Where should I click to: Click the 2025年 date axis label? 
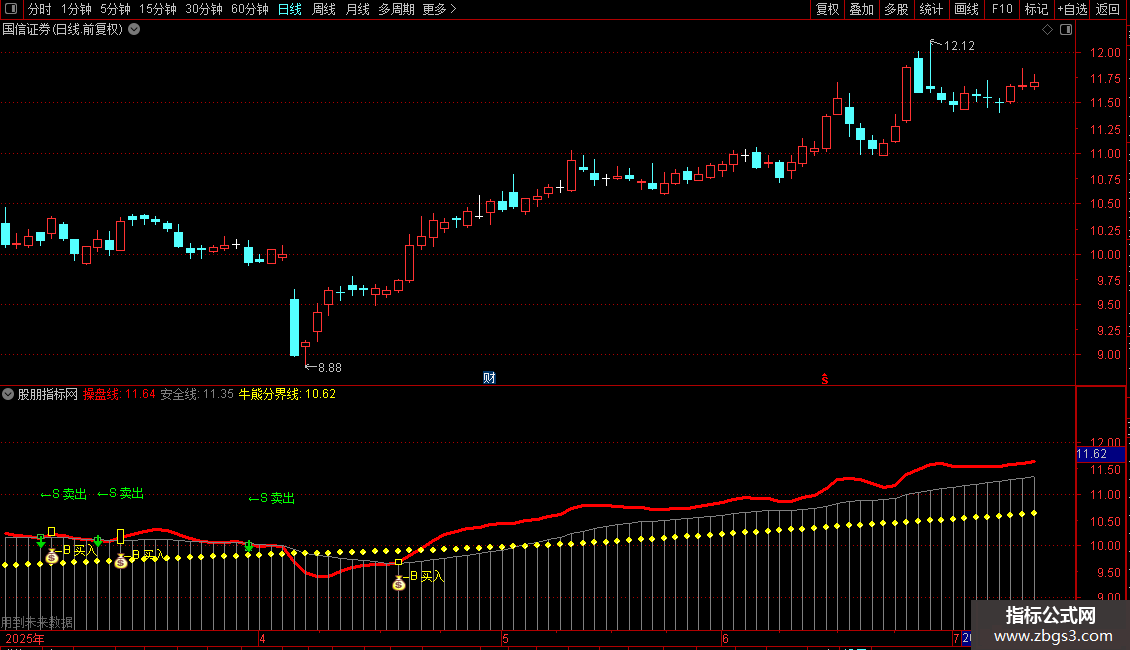25,638
